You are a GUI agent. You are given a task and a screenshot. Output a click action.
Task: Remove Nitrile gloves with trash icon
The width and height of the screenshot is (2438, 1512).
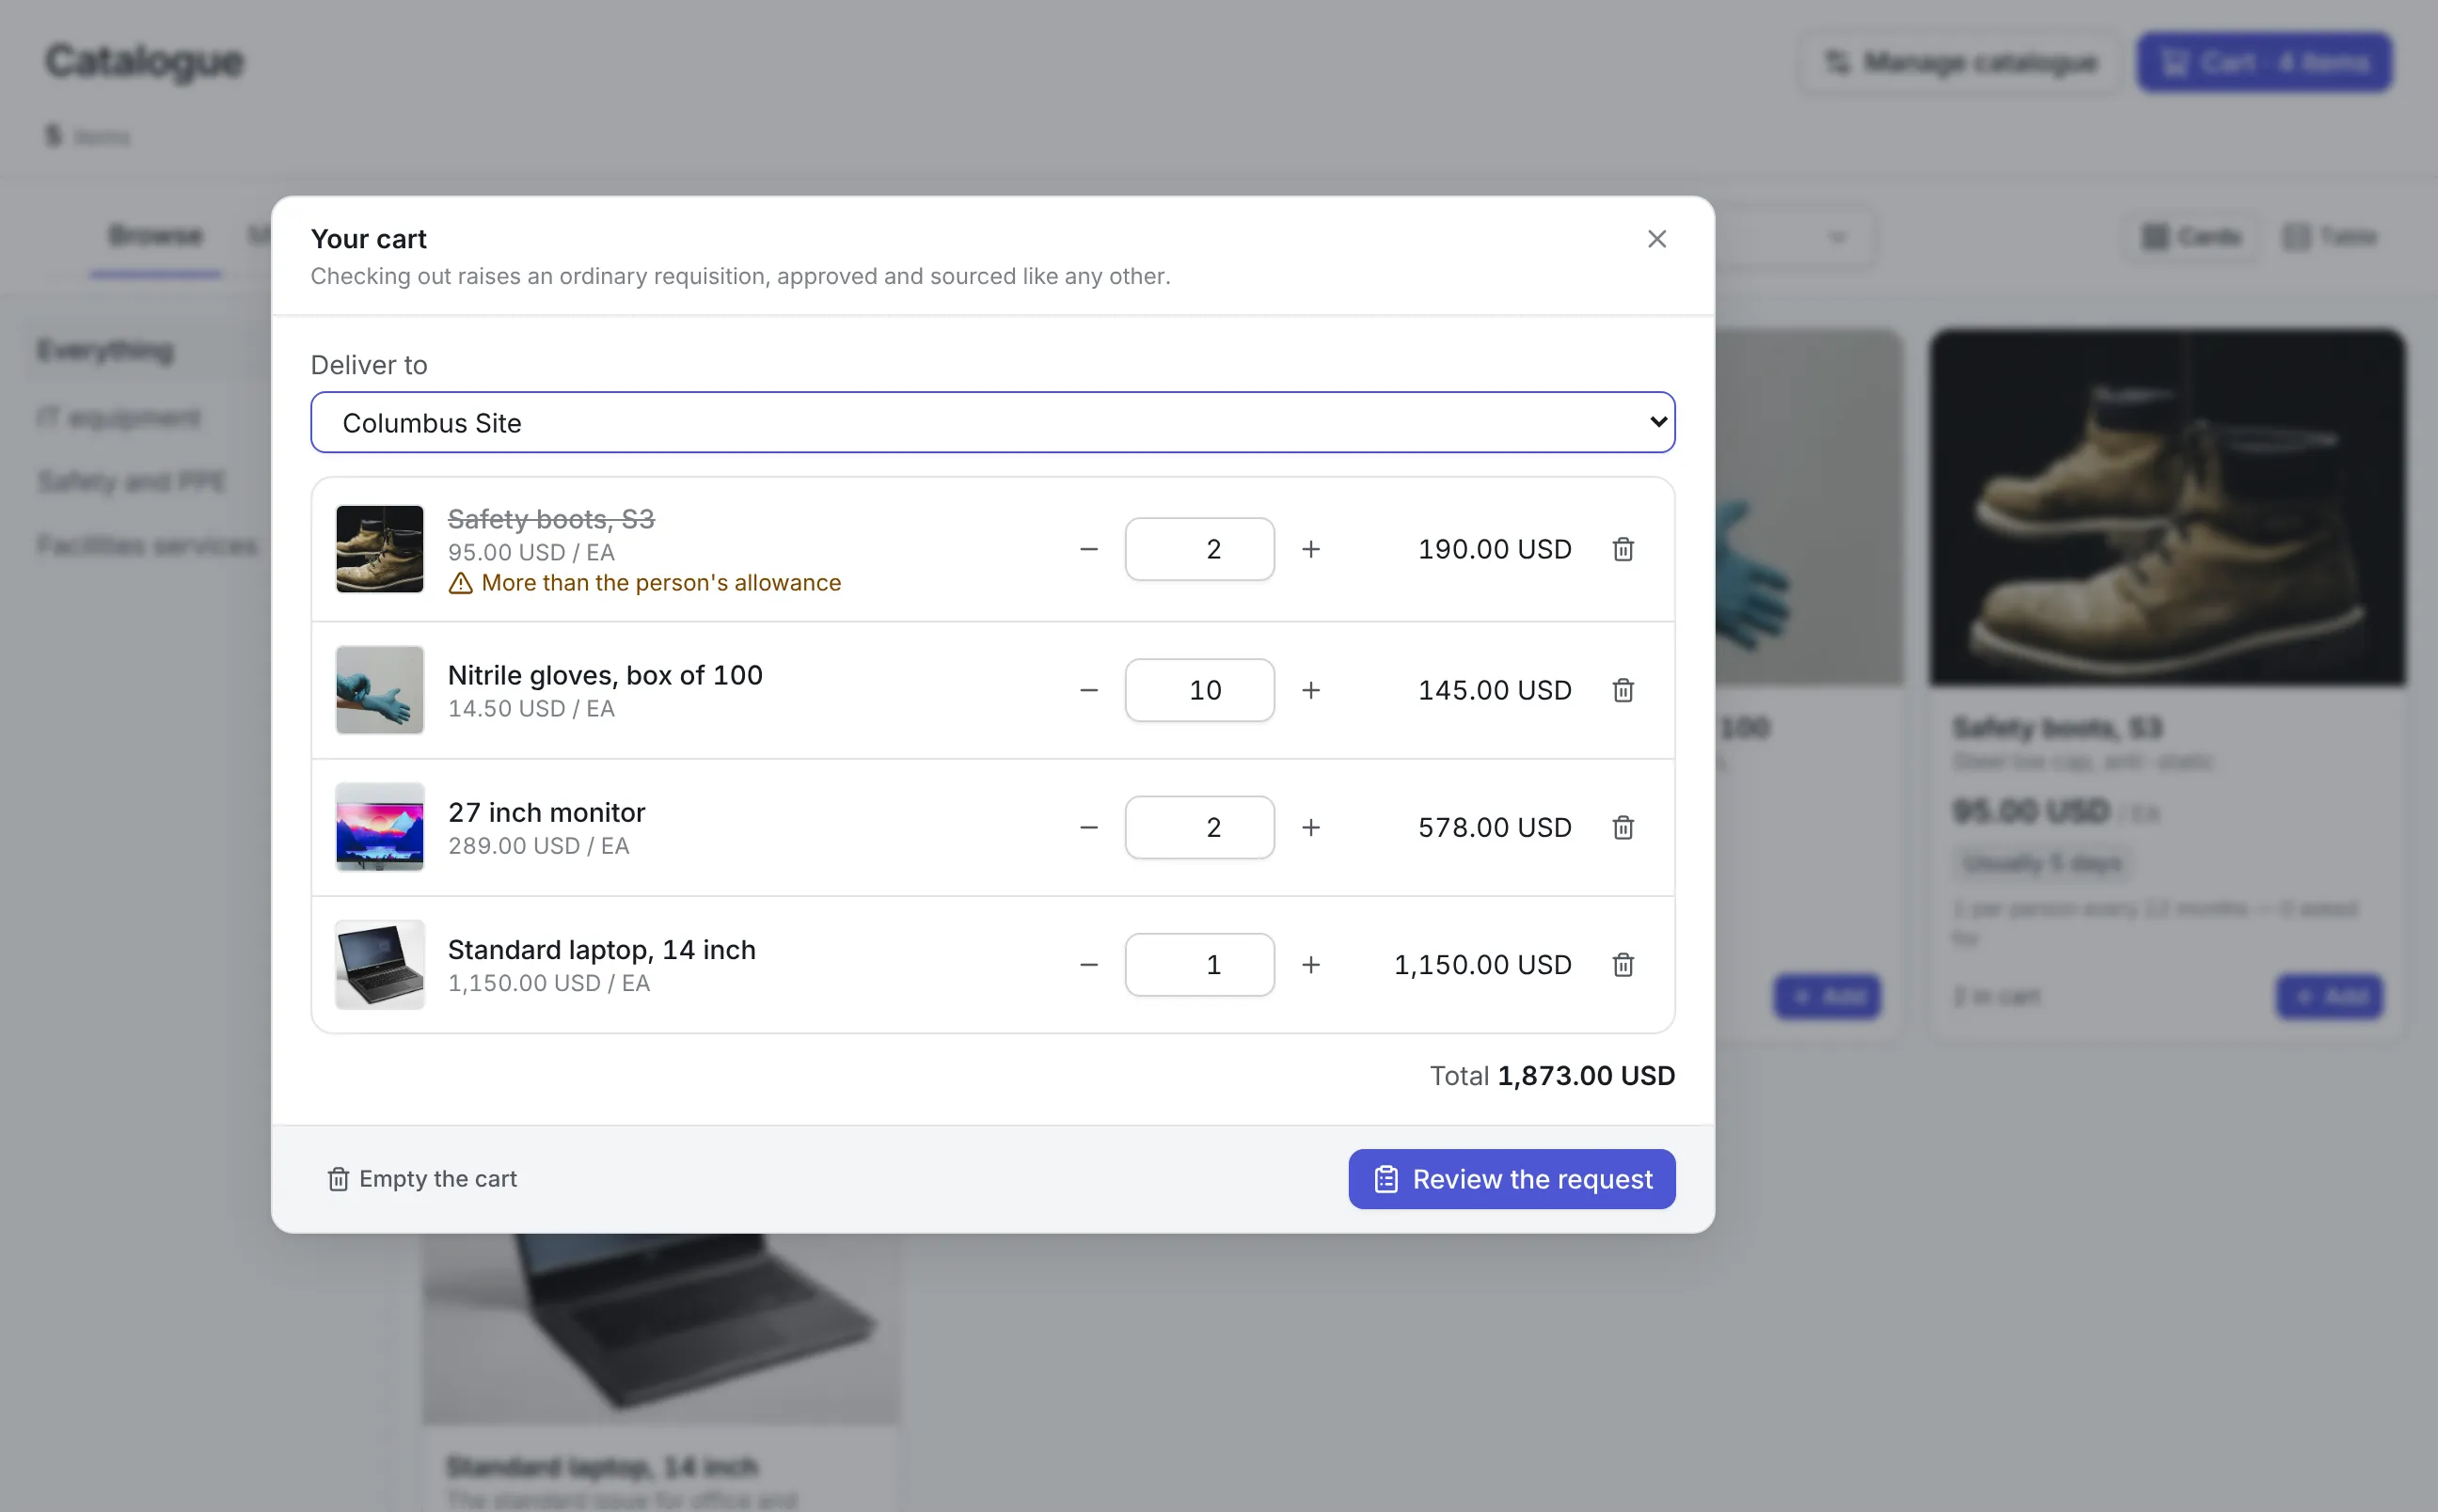click(x=1622, y=690)
